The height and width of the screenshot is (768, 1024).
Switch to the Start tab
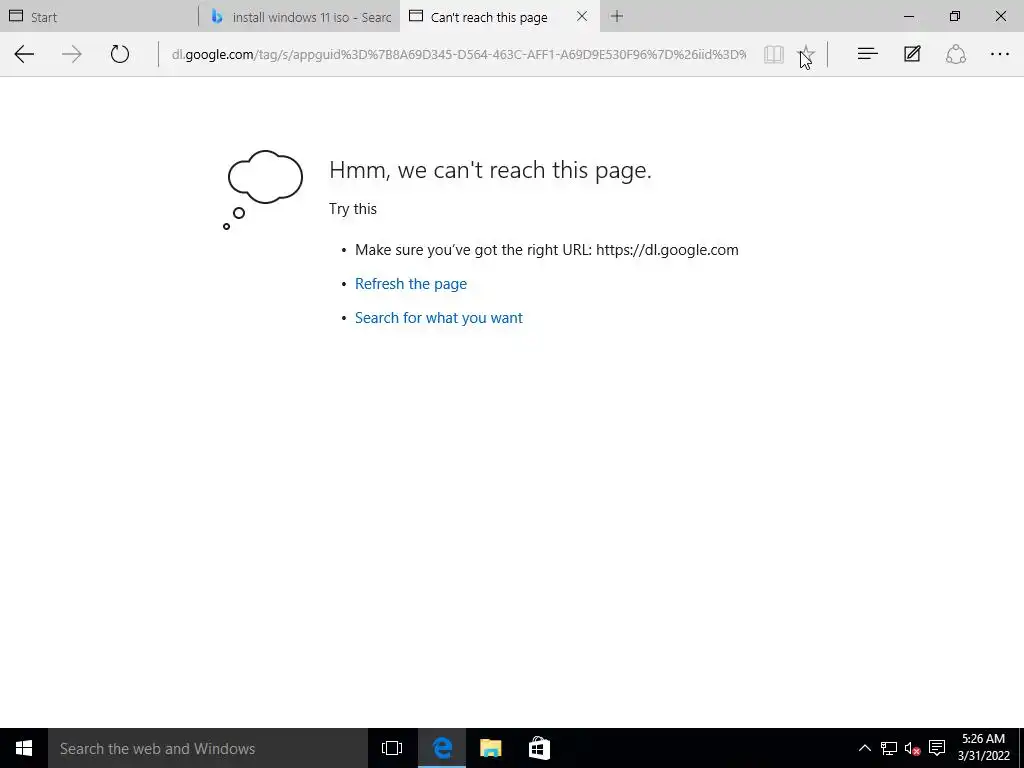(x=99, y=16)
